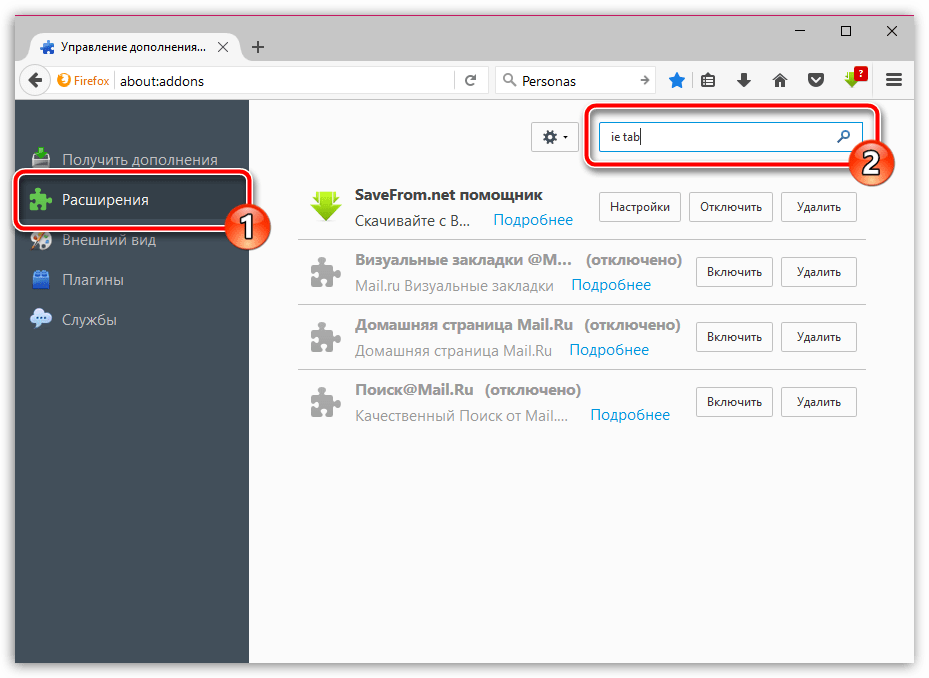Select the Управление дополнениями tab
929x678 pixels.
(x=133, y=47)
